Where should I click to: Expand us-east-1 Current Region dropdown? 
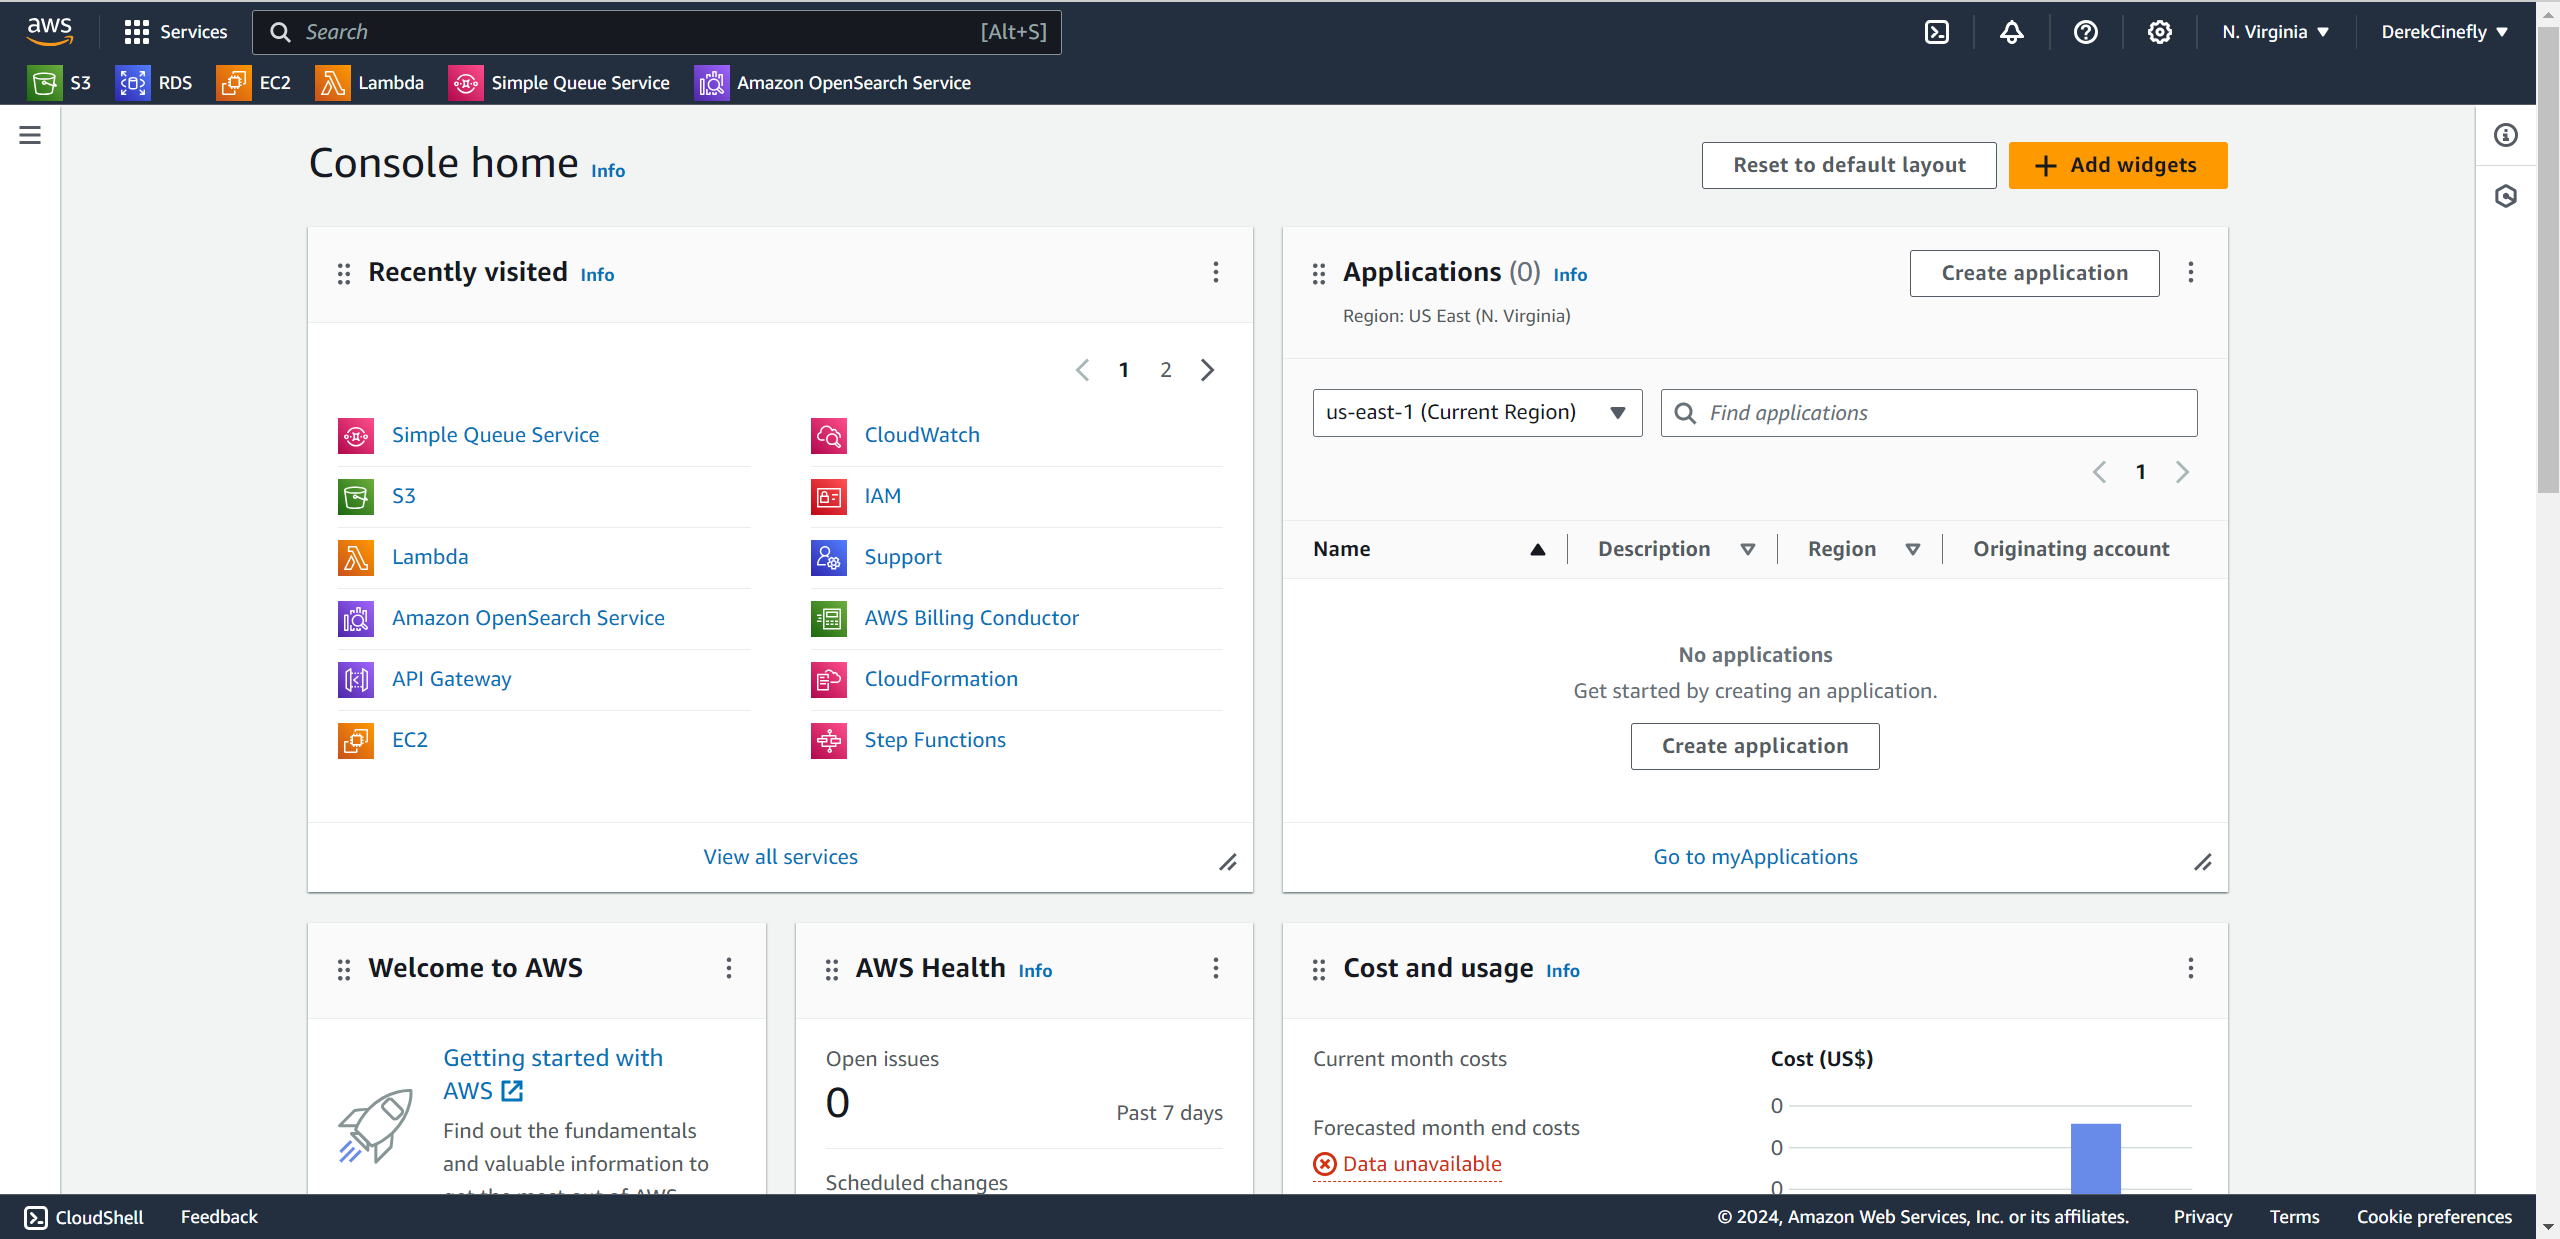[1477, 413]
